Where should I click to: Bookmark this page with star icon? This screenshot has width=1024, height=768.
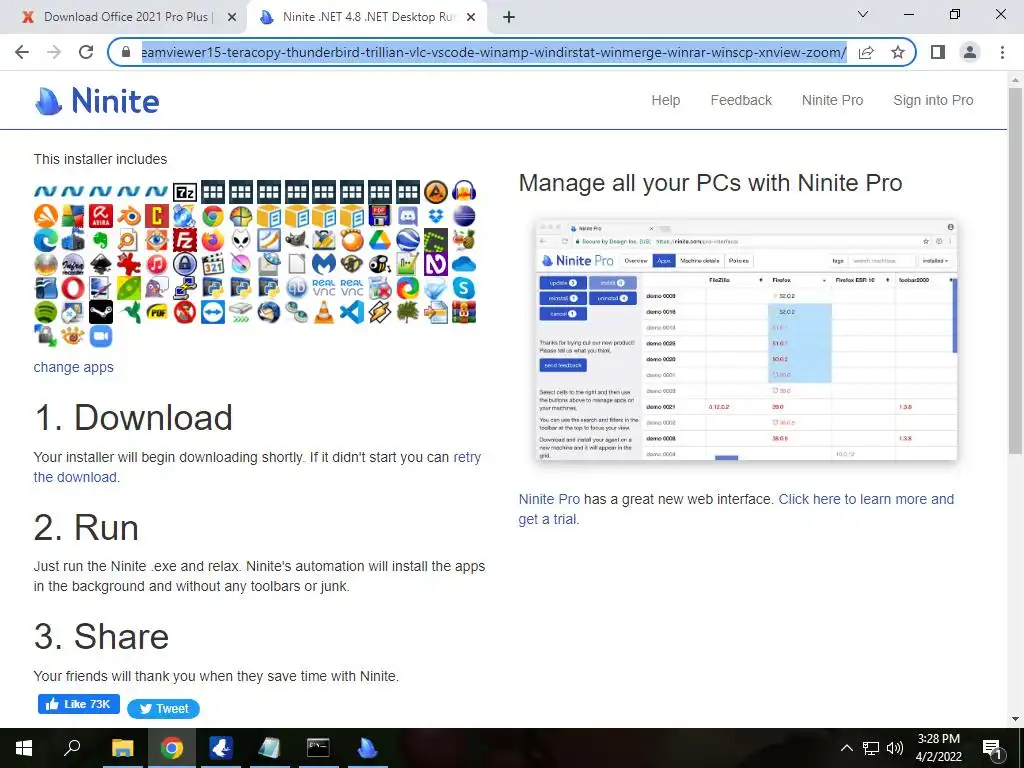pyautogui.click(x=898, y=52)
